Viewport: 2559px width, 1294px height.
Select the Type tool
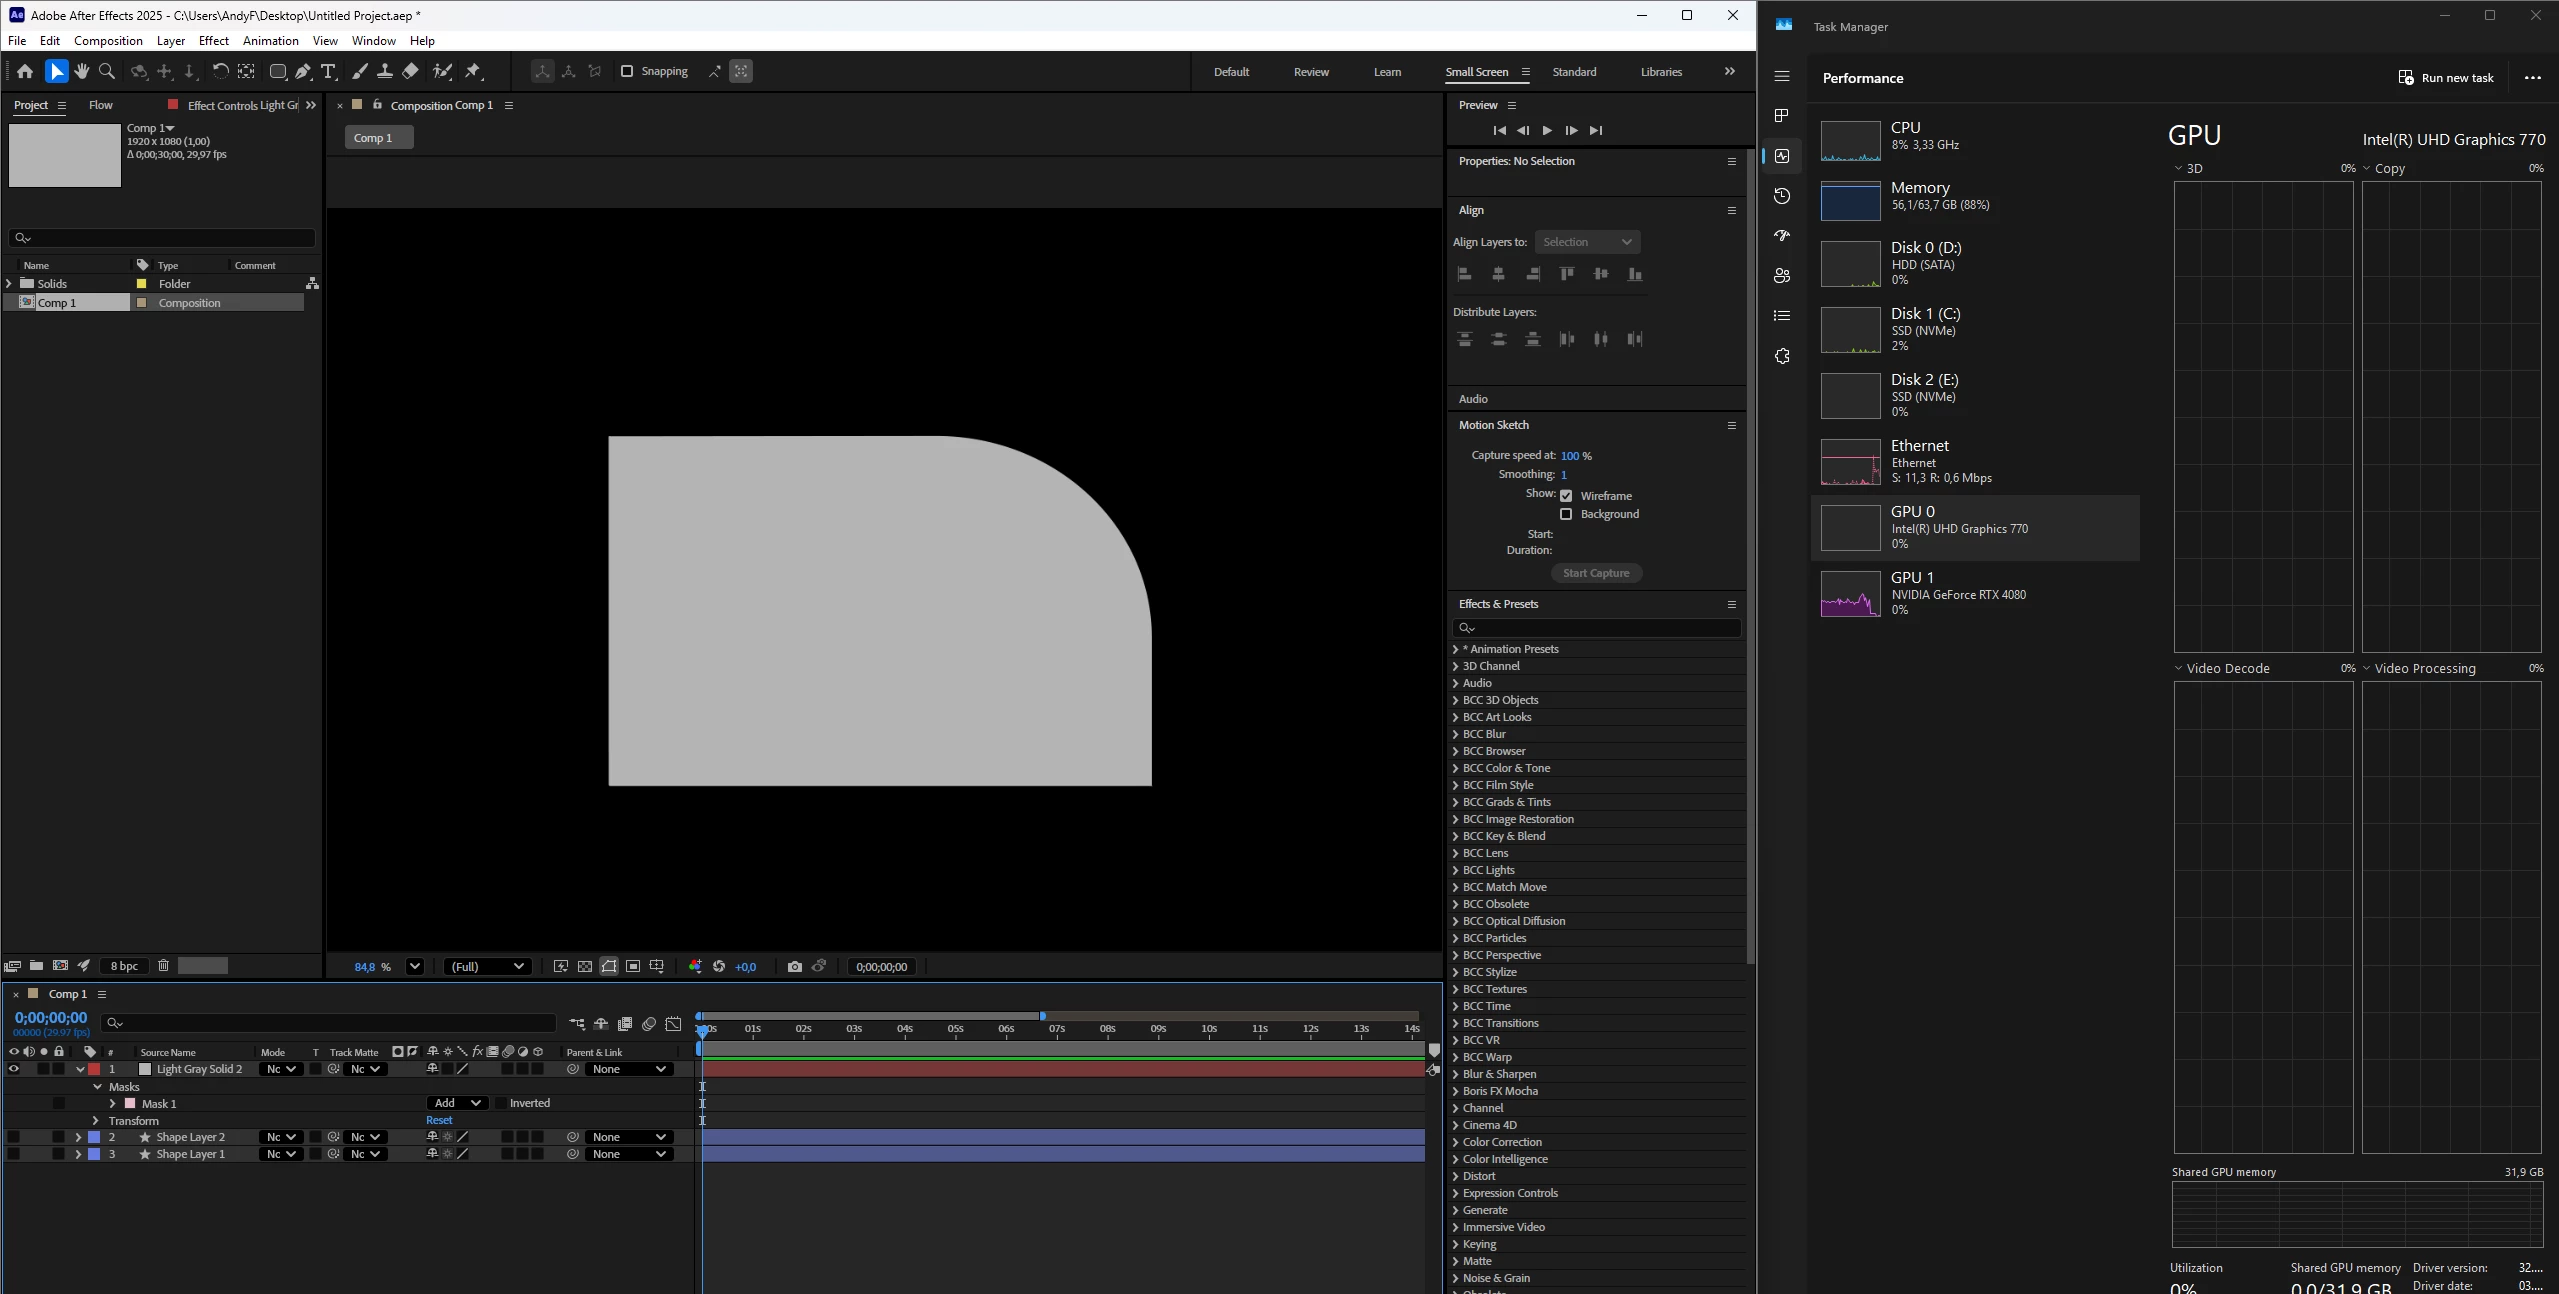328,71
